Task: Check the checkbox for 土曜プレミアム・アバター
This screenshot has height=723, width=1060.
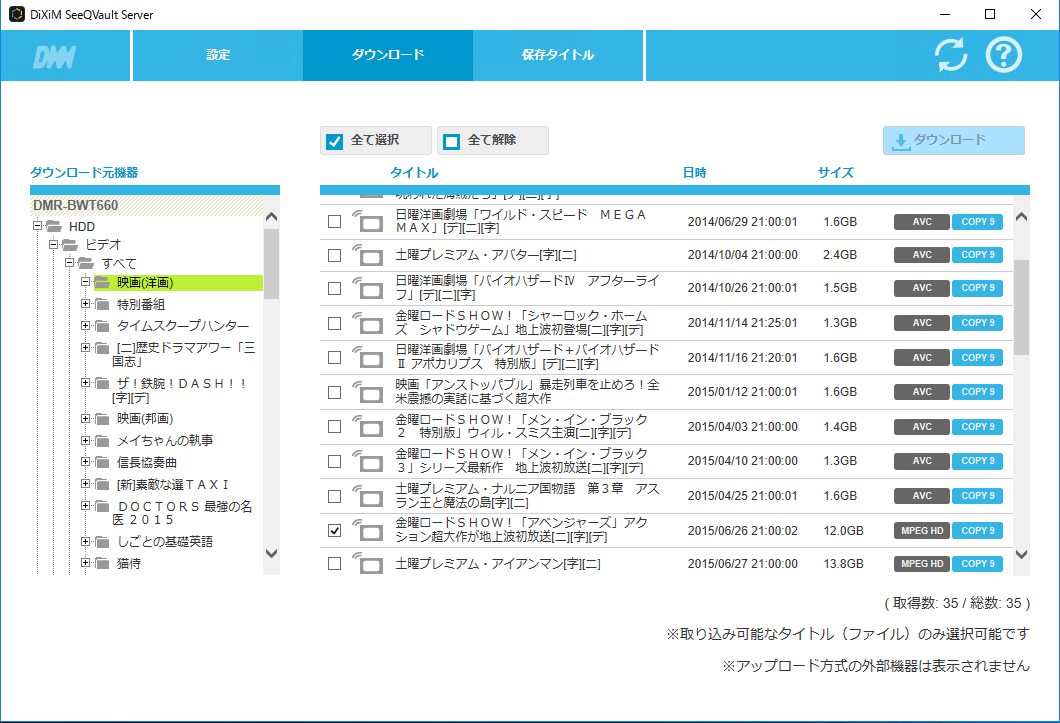Action: click(334, 254)
